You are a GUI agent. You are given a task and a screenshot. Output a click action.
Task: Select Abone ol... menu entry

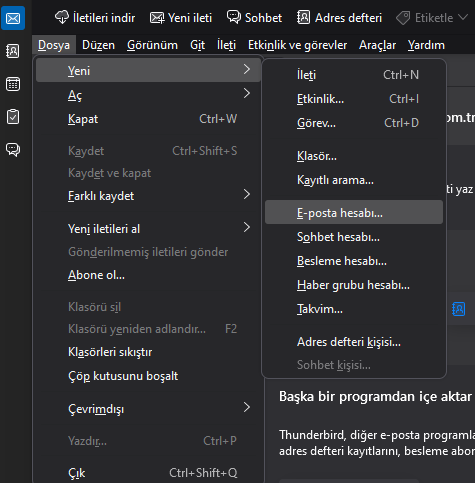148,275
